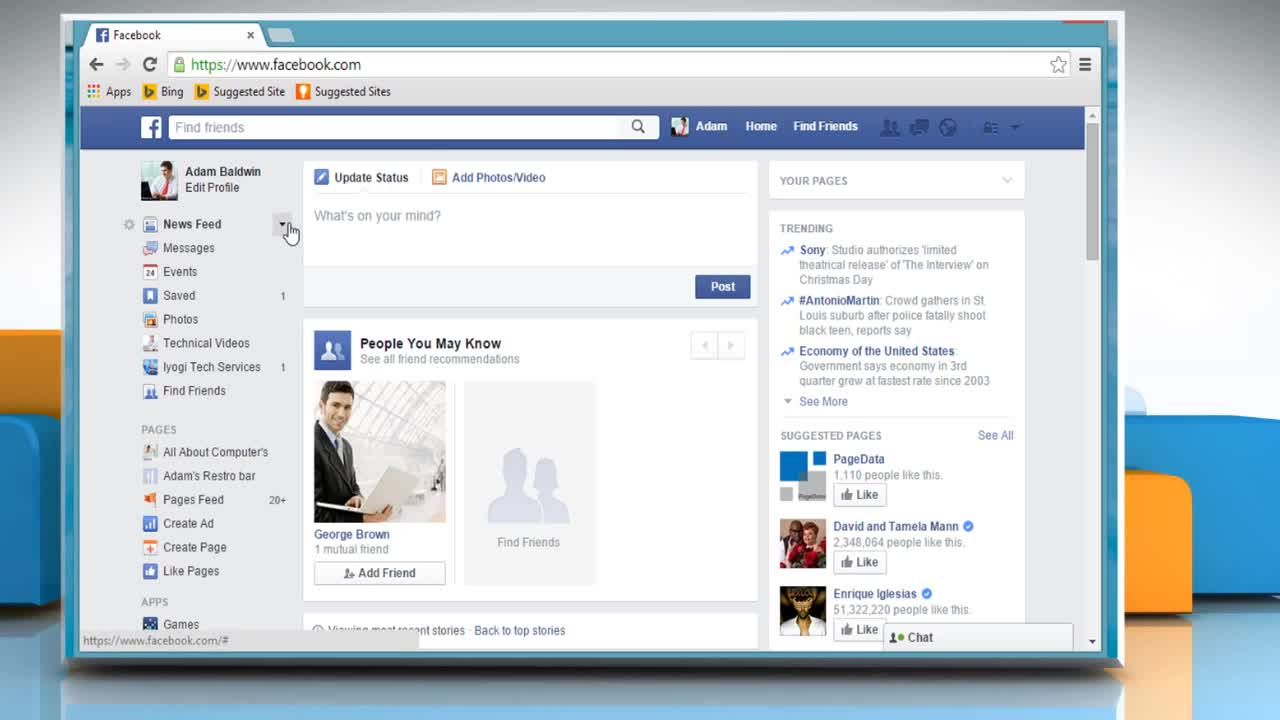The width and height of the screenshot is (1280, 720).
Task: Click gear icon beside News Feed
Action: [129, 224]
